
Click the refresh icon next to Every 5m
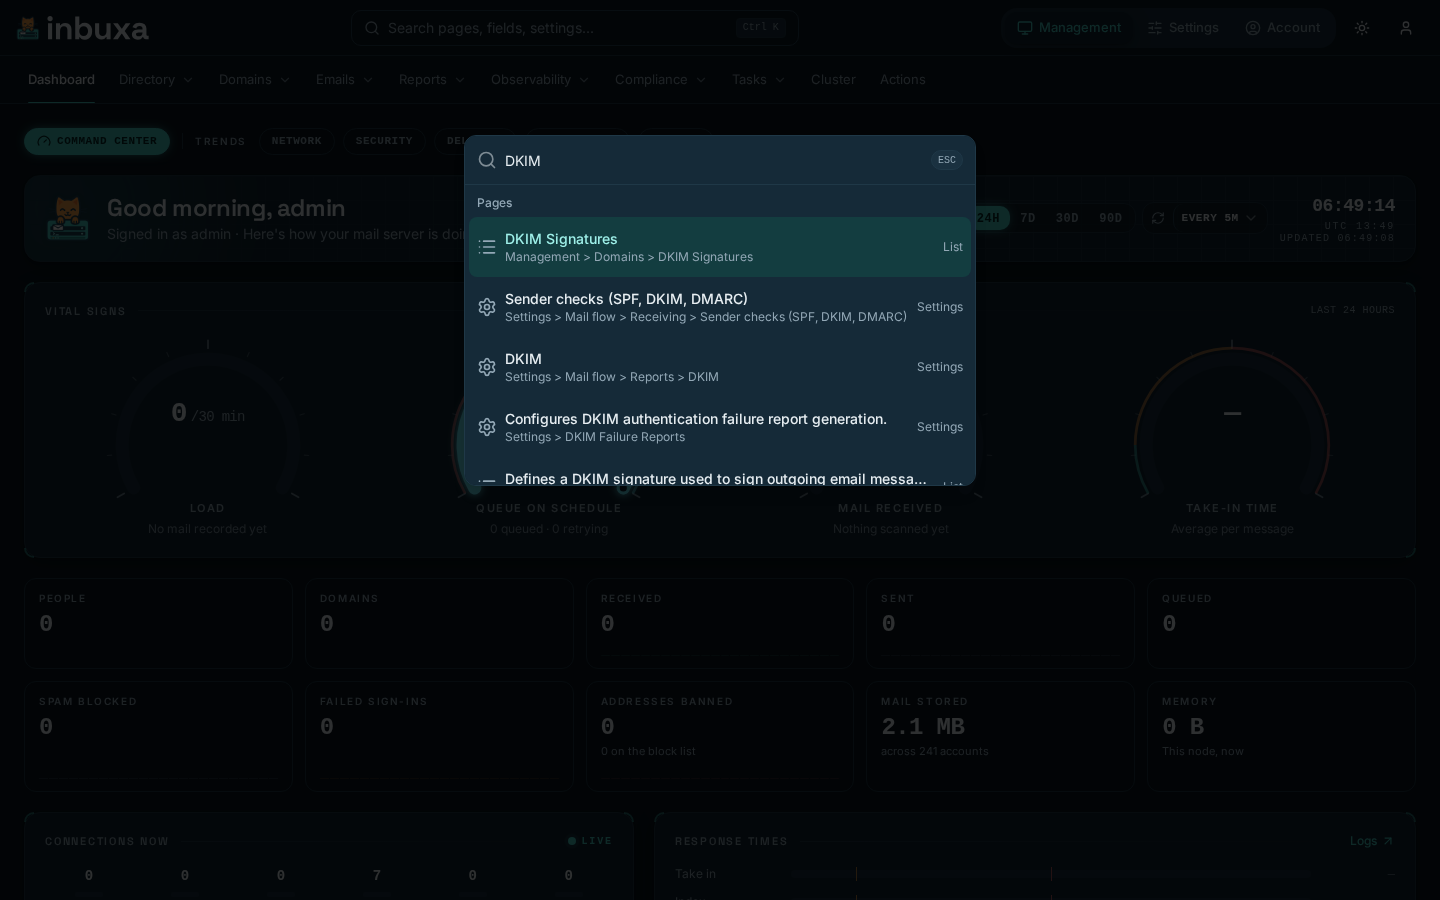(x=1158, y=218)
